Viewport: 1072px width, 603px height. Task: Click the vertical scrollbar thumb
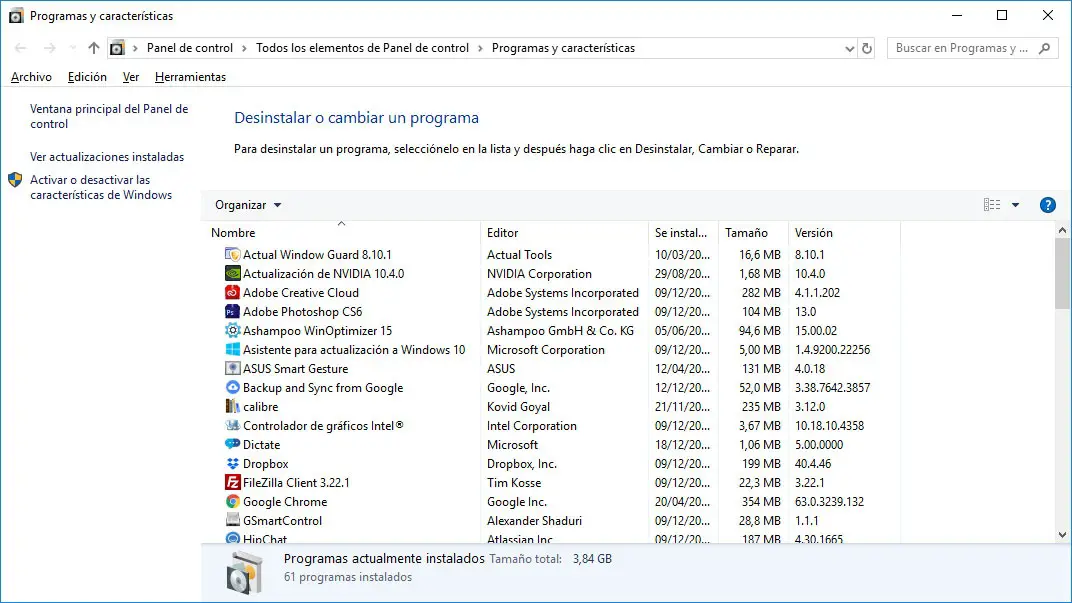[x=1062, y=273]
